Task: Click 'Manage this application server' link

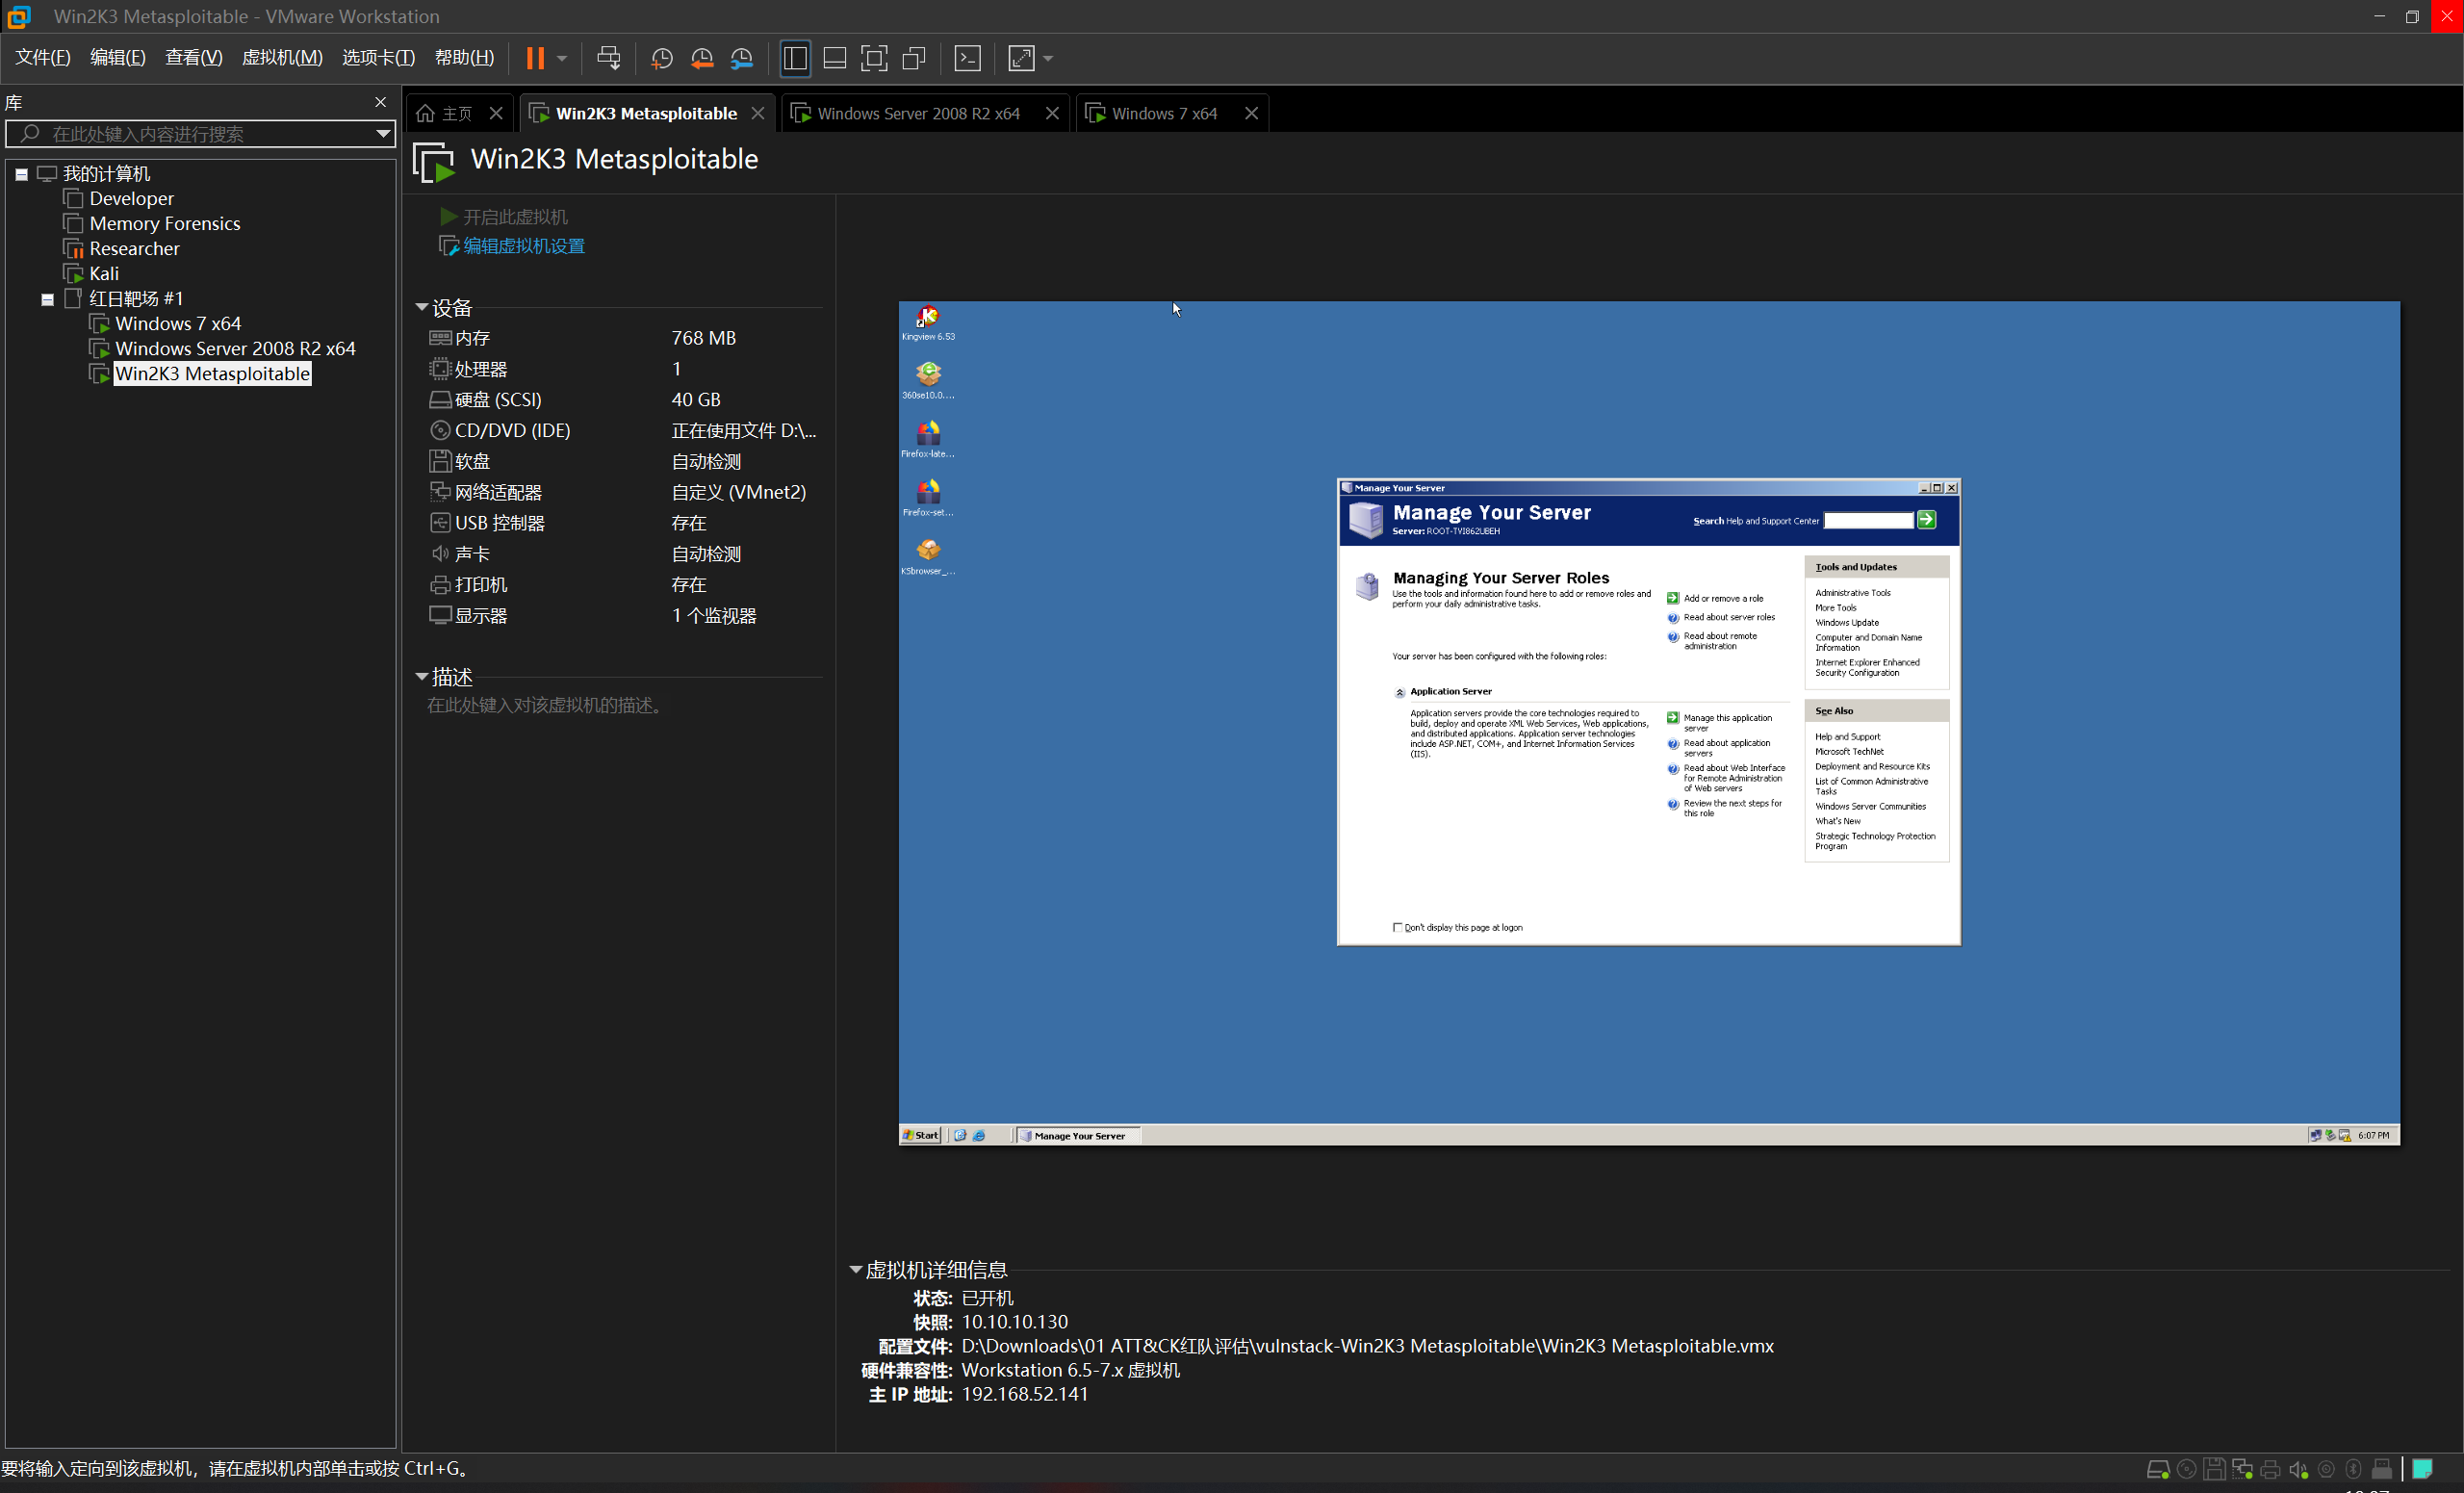Action: (1727, 723)
